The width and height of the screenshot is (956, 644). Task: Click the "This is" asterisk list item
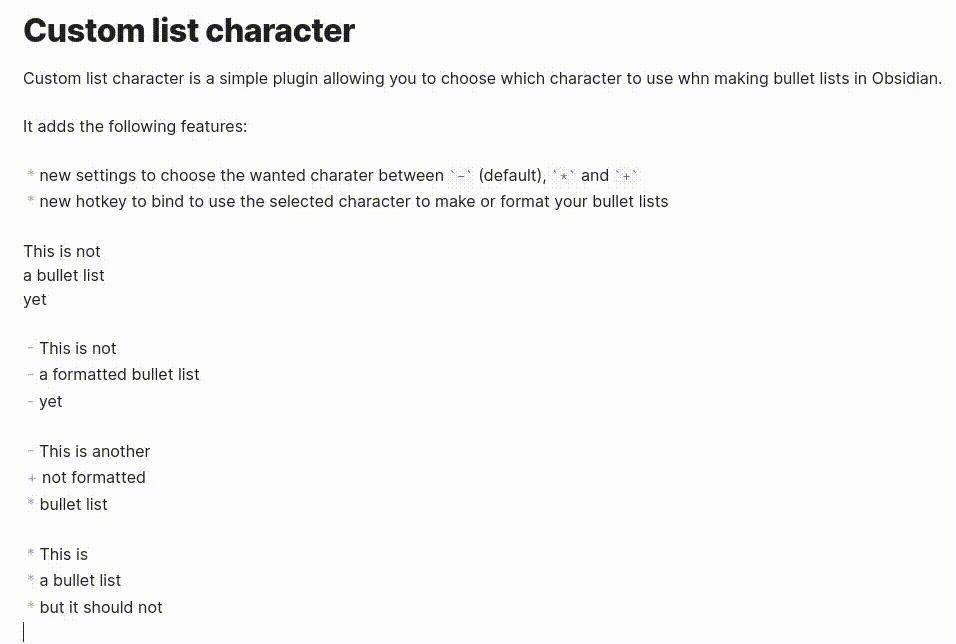(64, 554)
